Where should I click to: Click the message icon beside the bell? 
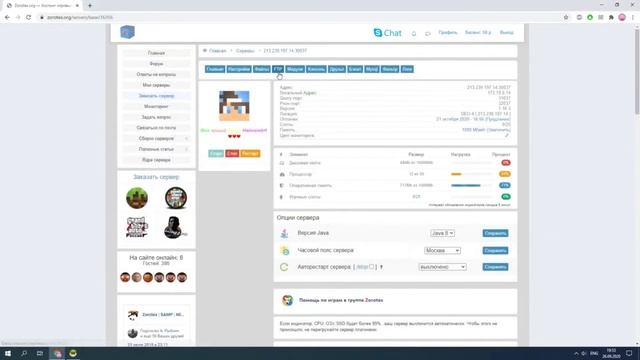click(x=427, y=33)
